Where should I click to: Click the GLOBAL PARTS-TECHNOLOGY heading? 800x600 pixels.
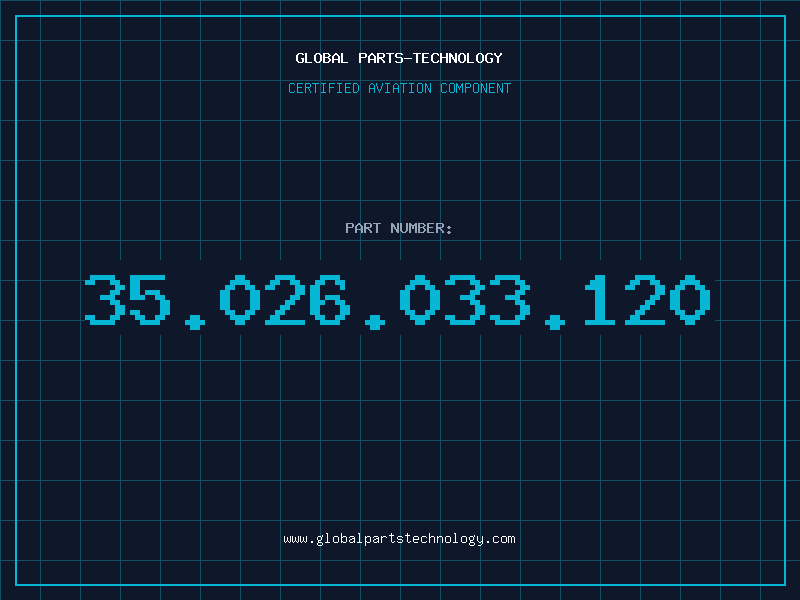[399, 58]
